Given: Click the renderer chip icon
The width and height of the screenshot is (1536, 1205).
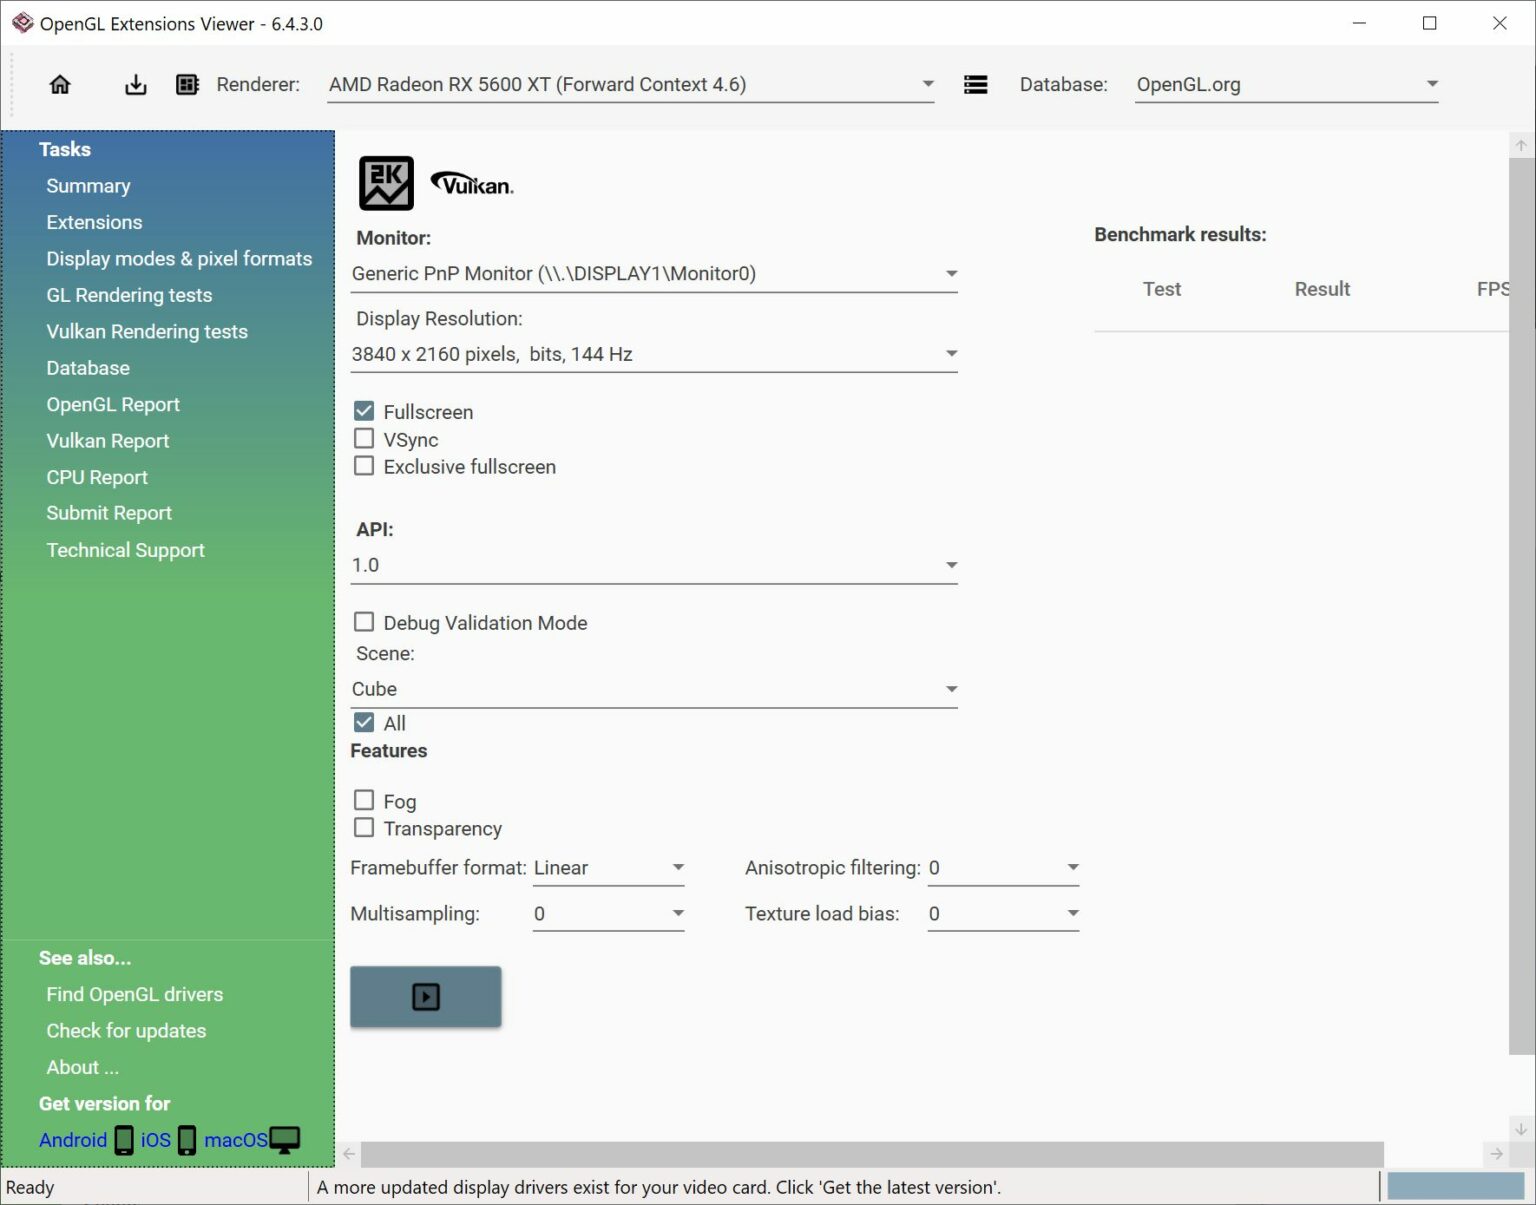Looking at the screenshot, I should pos(187,85).
